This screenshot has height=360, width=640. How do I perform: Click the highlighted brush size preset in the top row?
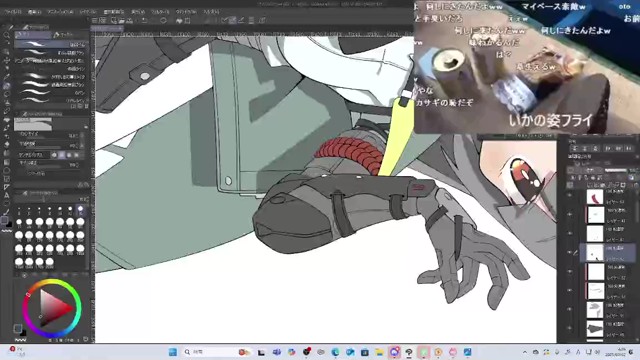pyautogui.click(x=80, y=210)
